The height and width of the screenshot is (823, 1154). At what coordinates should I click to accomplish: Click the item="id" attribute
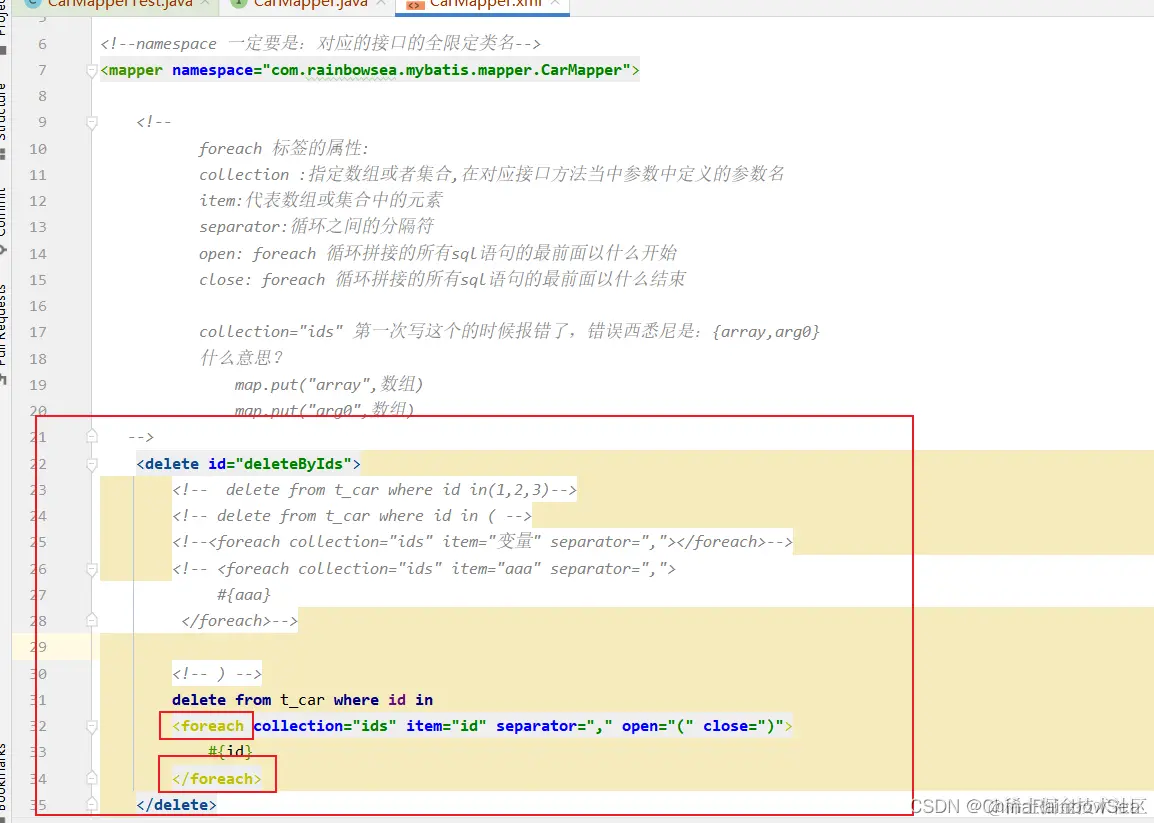tap(446, 726)
